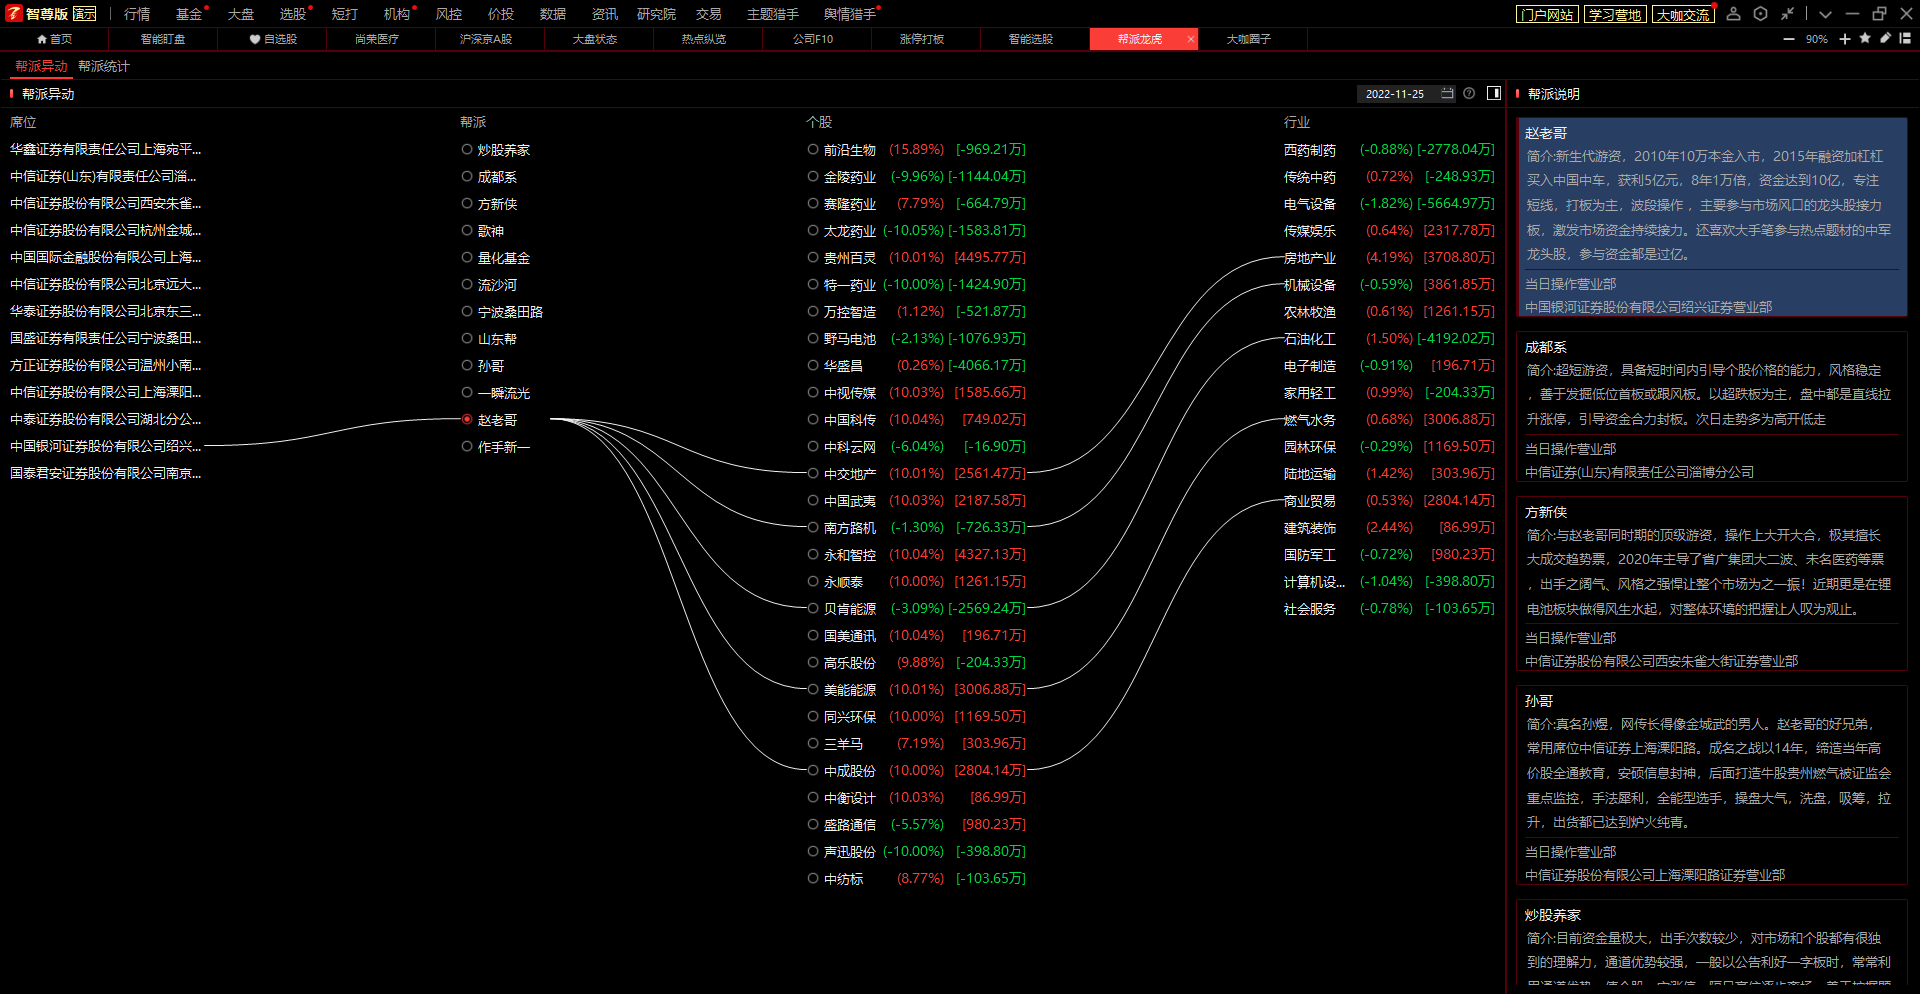This screenshot has height=994, width=1920.
Task: Select the 赵老哥 radio button
Action: coord(467,419)
